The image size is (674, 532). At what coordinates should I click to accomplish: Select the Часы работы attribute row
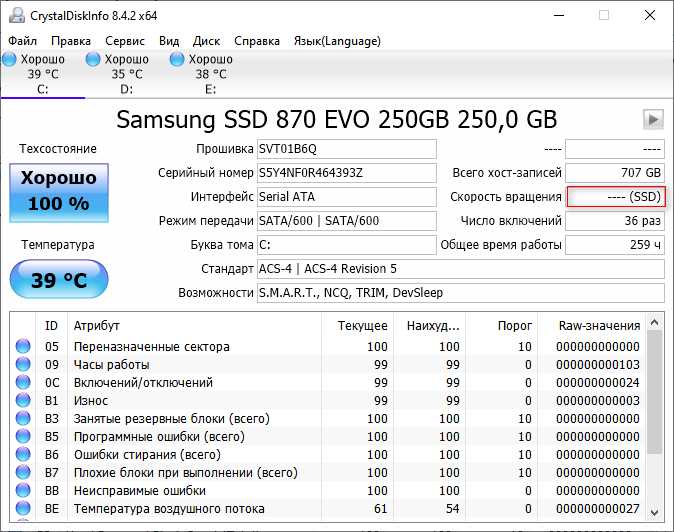click(x=328, y=364)
